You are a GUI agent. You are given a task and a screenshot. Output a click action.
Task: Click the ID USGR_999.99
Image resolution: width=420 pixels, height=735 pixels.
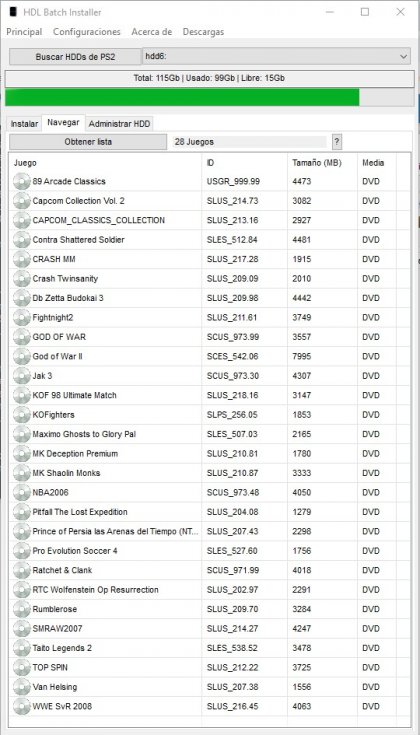coord(233,181)
